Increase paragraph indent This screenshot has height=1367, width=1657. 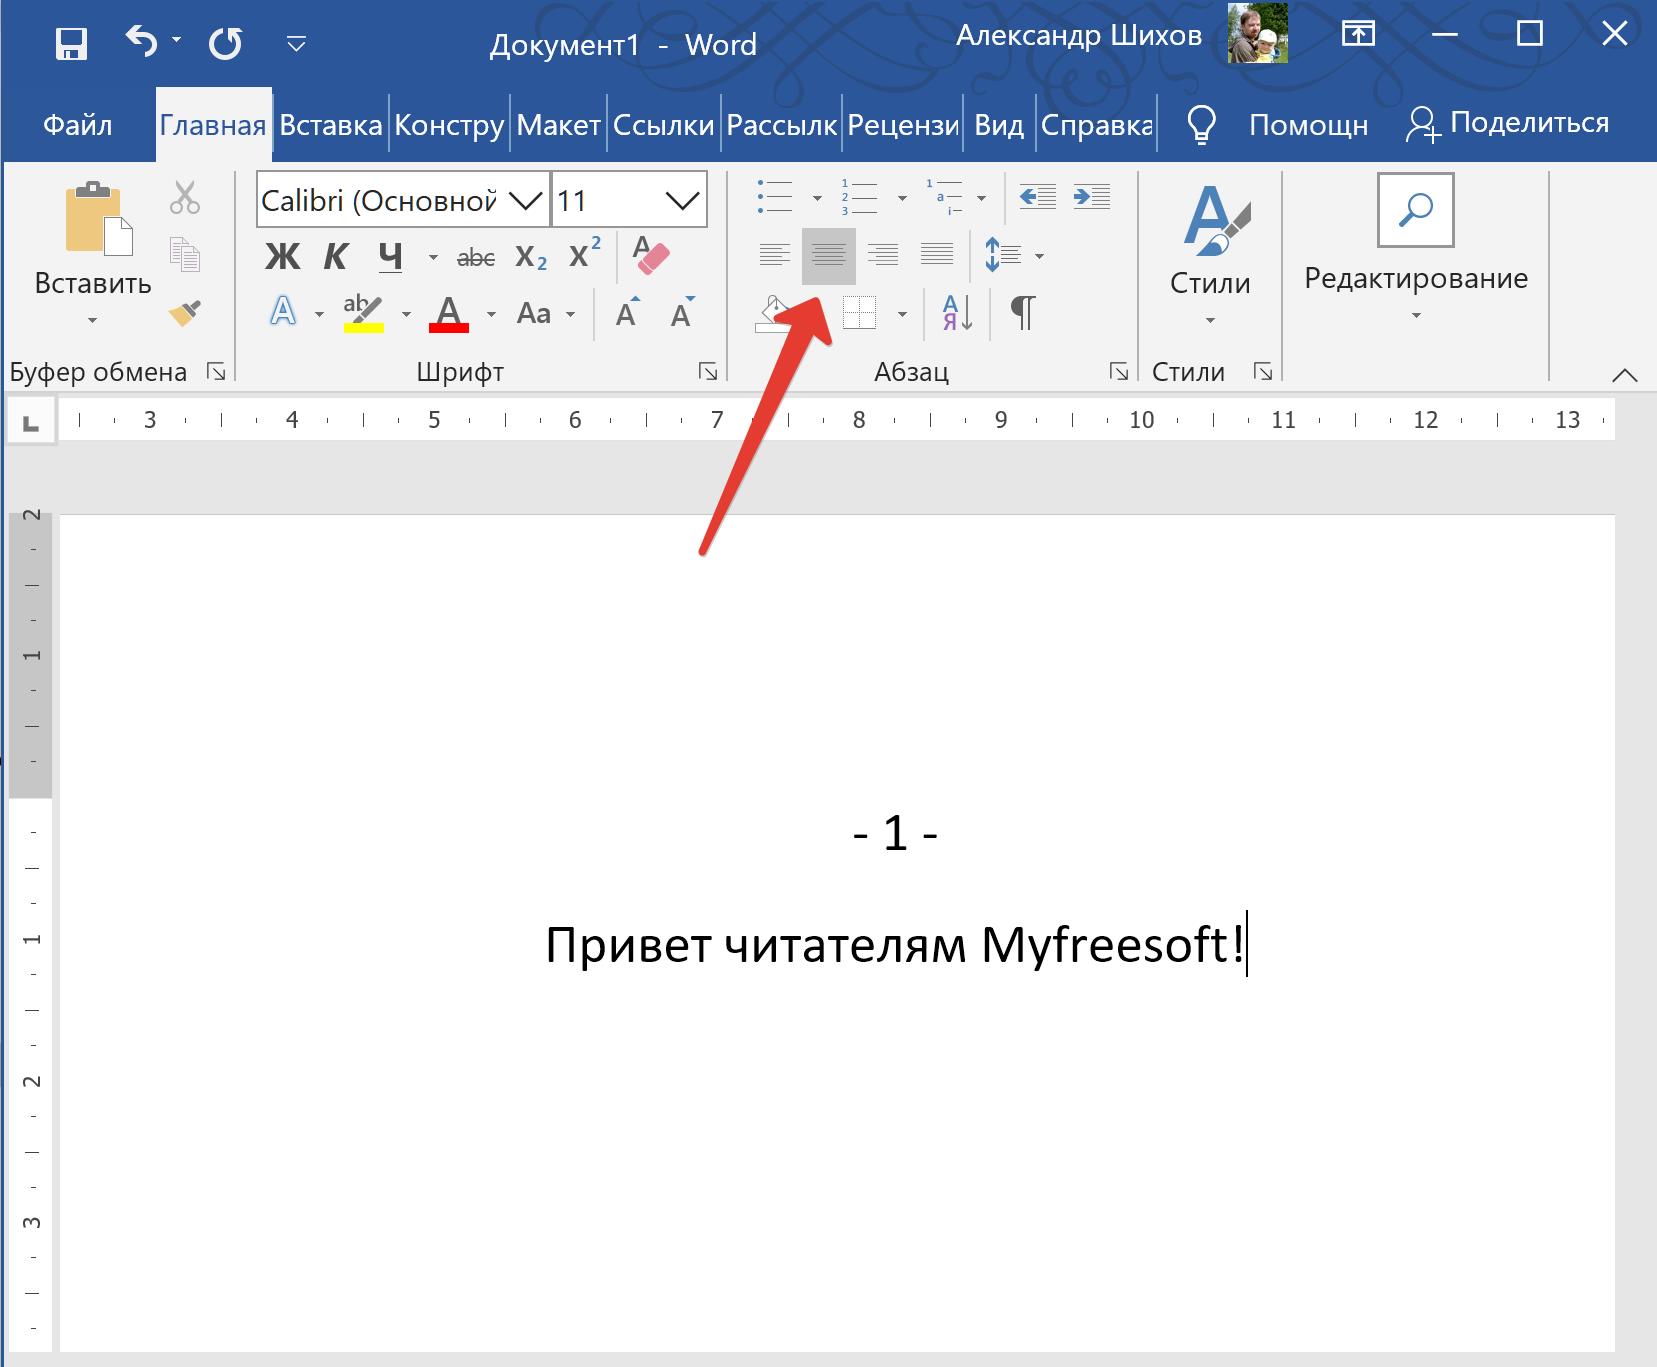pos(1092,197)
